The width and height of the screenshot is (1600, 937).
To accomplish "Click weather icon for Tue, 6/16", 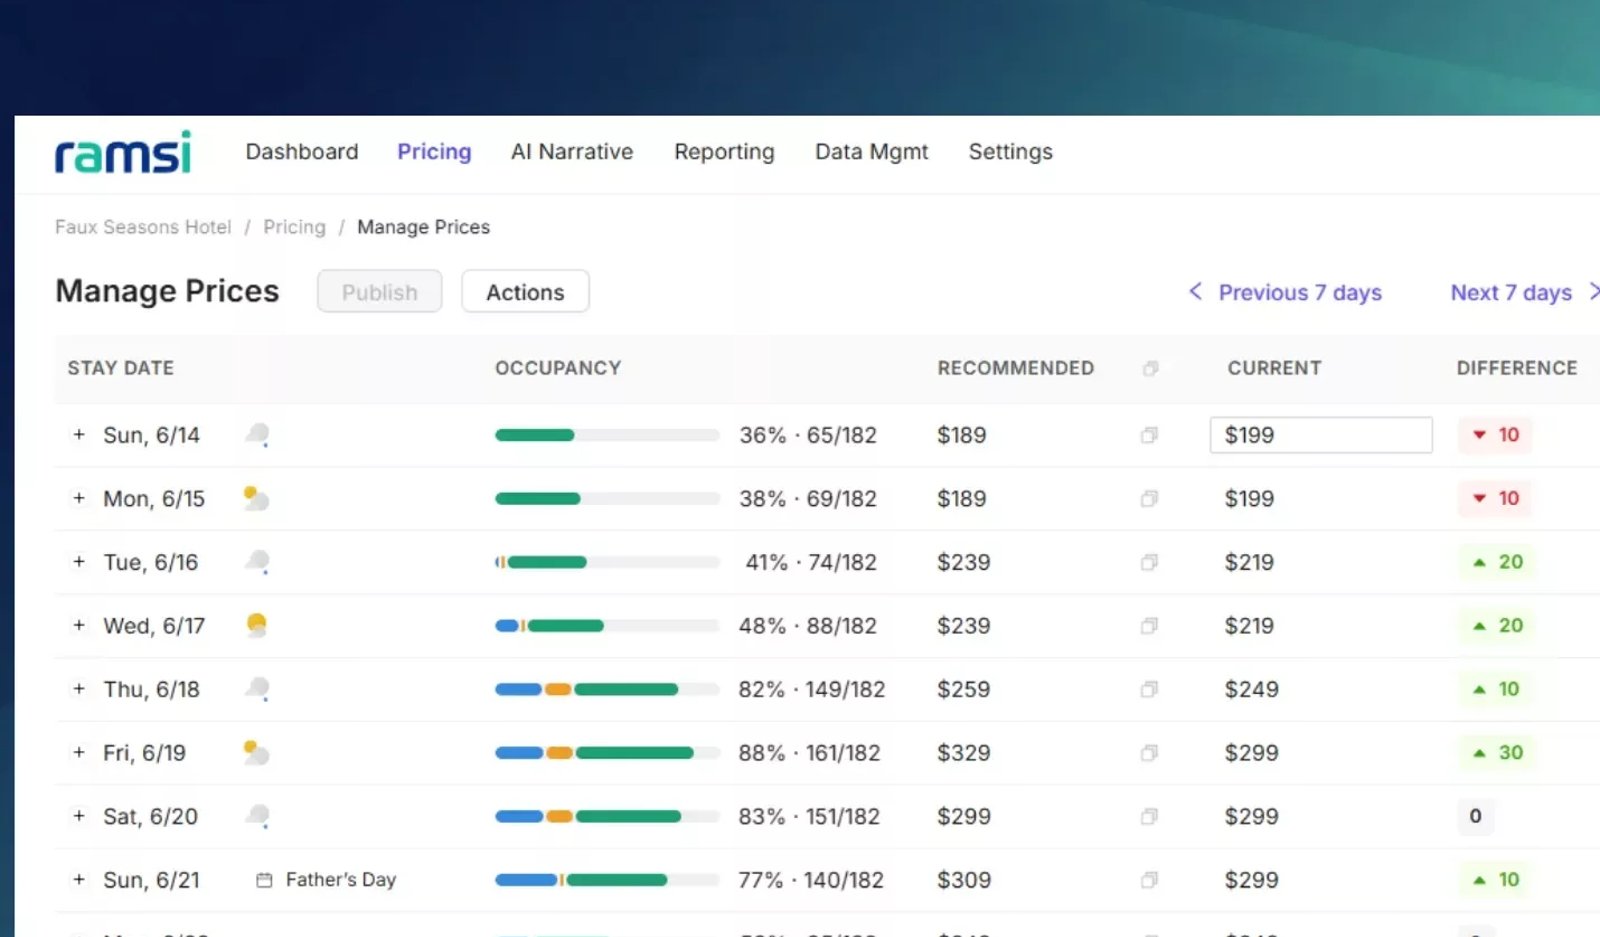I will 257,562.
